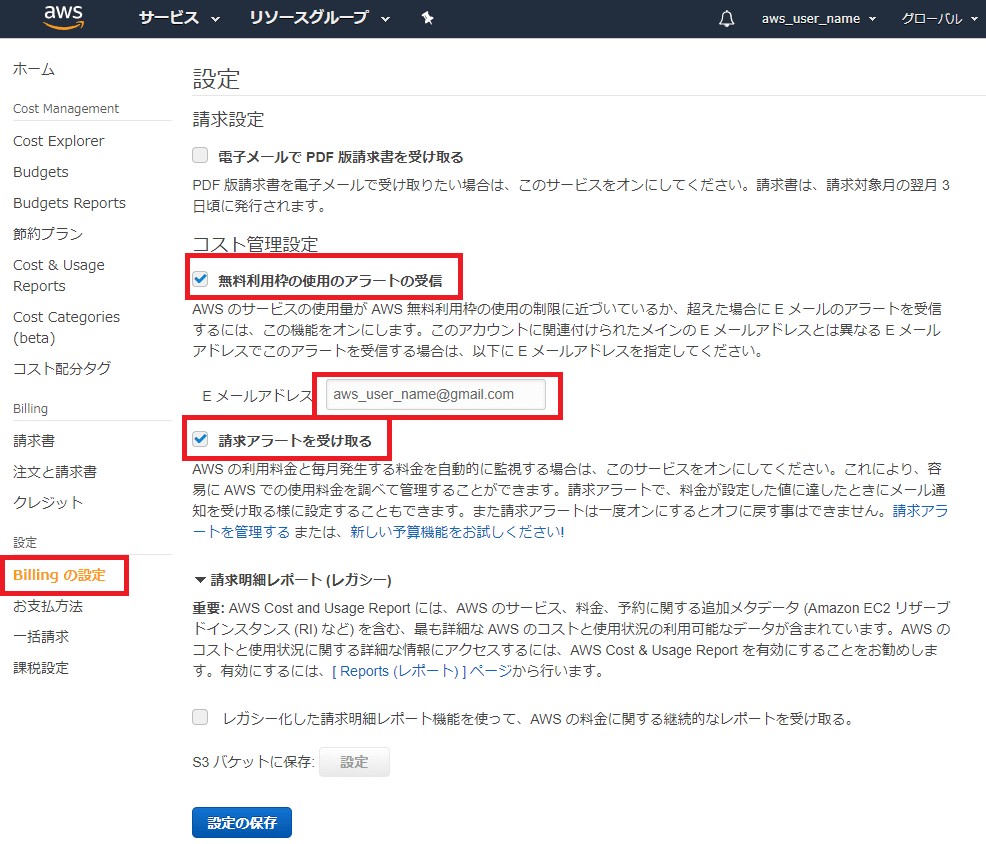Open 課税設定 in sidebar
The width and height of the screenshot is (986, 844).
41,667
